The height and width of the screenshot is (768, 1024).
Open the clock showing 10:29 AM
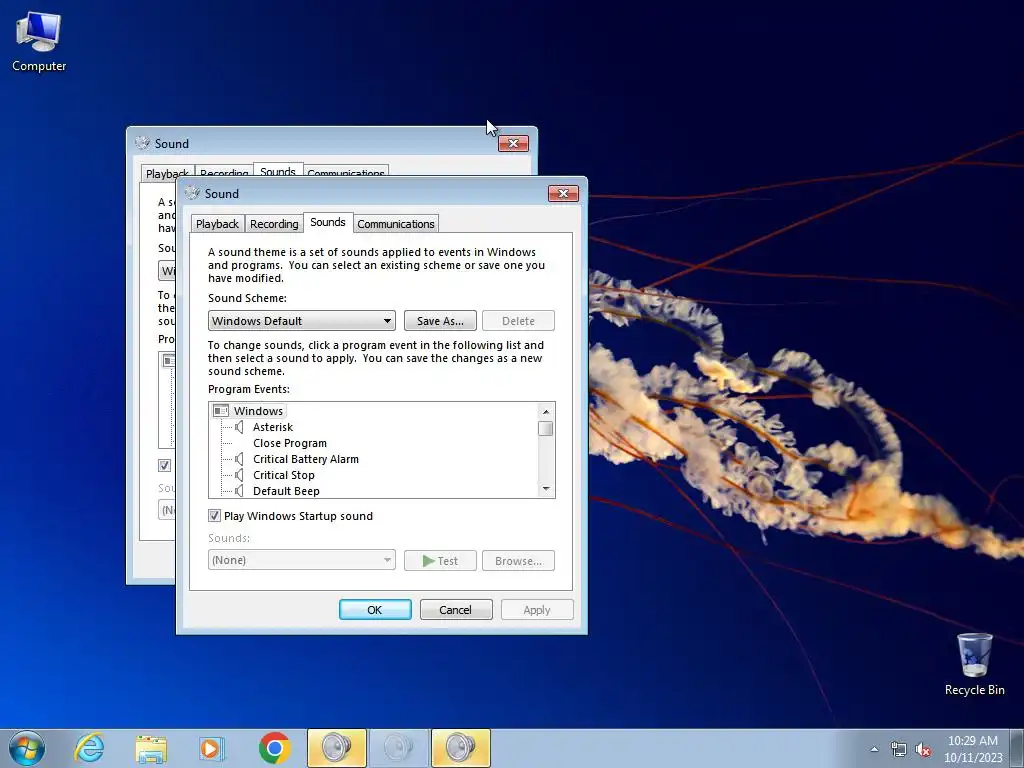point(972,748)
